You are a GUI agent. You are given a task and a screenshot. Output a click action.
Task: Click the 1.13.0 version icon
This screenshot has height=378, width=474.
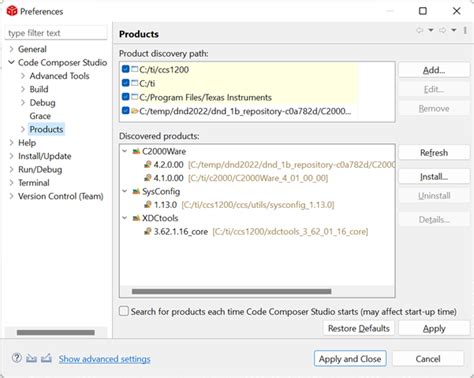[x=148, y=205]
